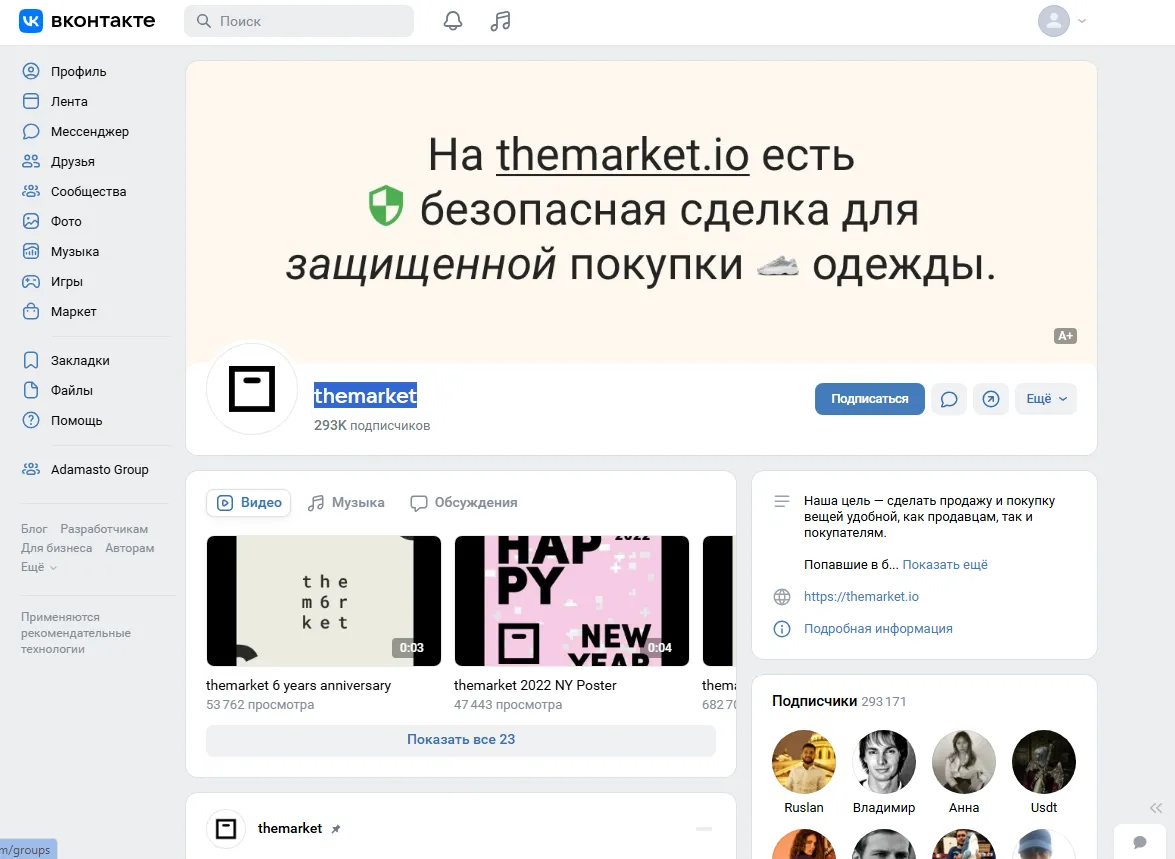Open notifications bell icon
Viewport: 1175px width, 859px height.
[453, 21]
